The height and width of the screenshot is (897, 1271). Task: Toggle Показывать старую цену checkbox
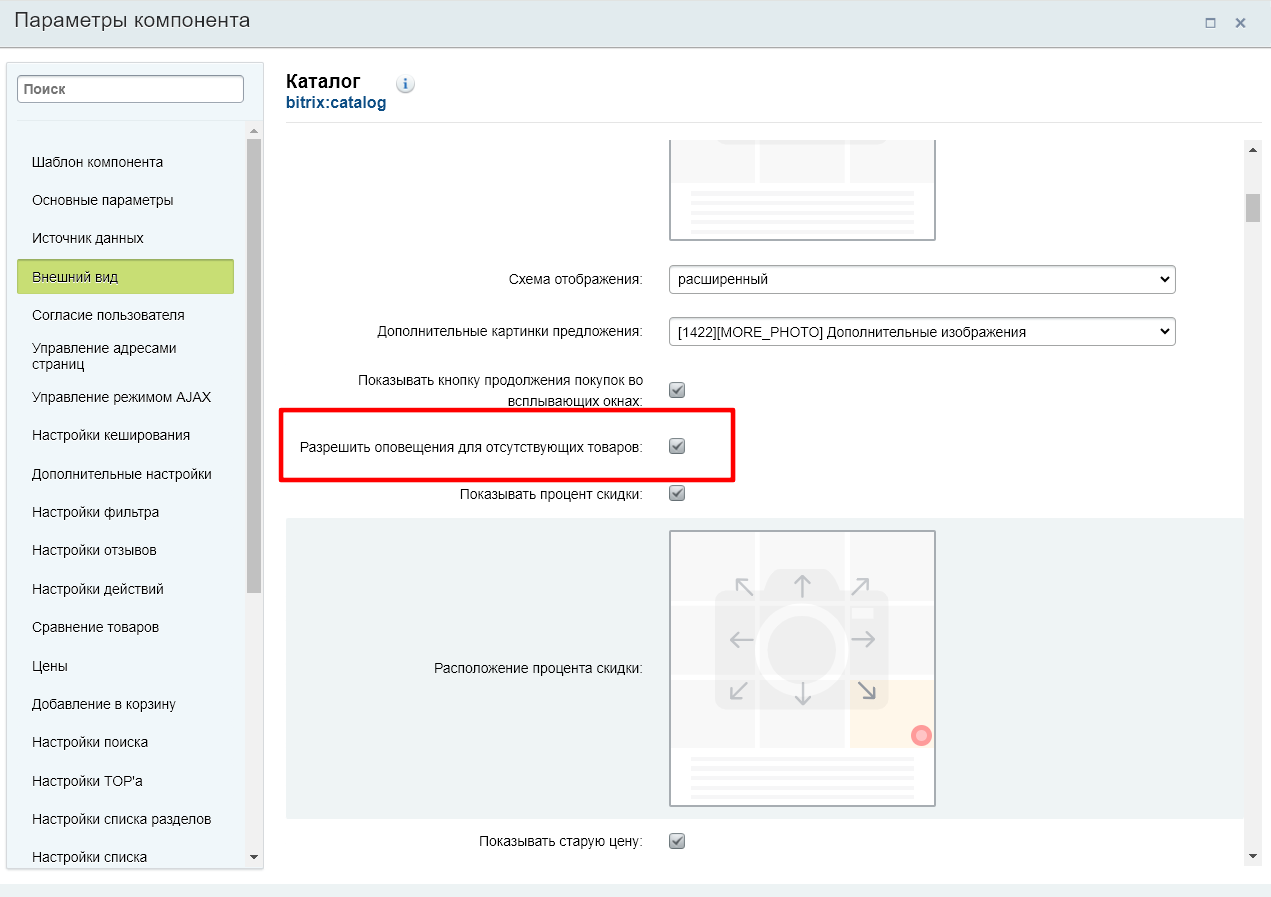[x=677, y=841]
